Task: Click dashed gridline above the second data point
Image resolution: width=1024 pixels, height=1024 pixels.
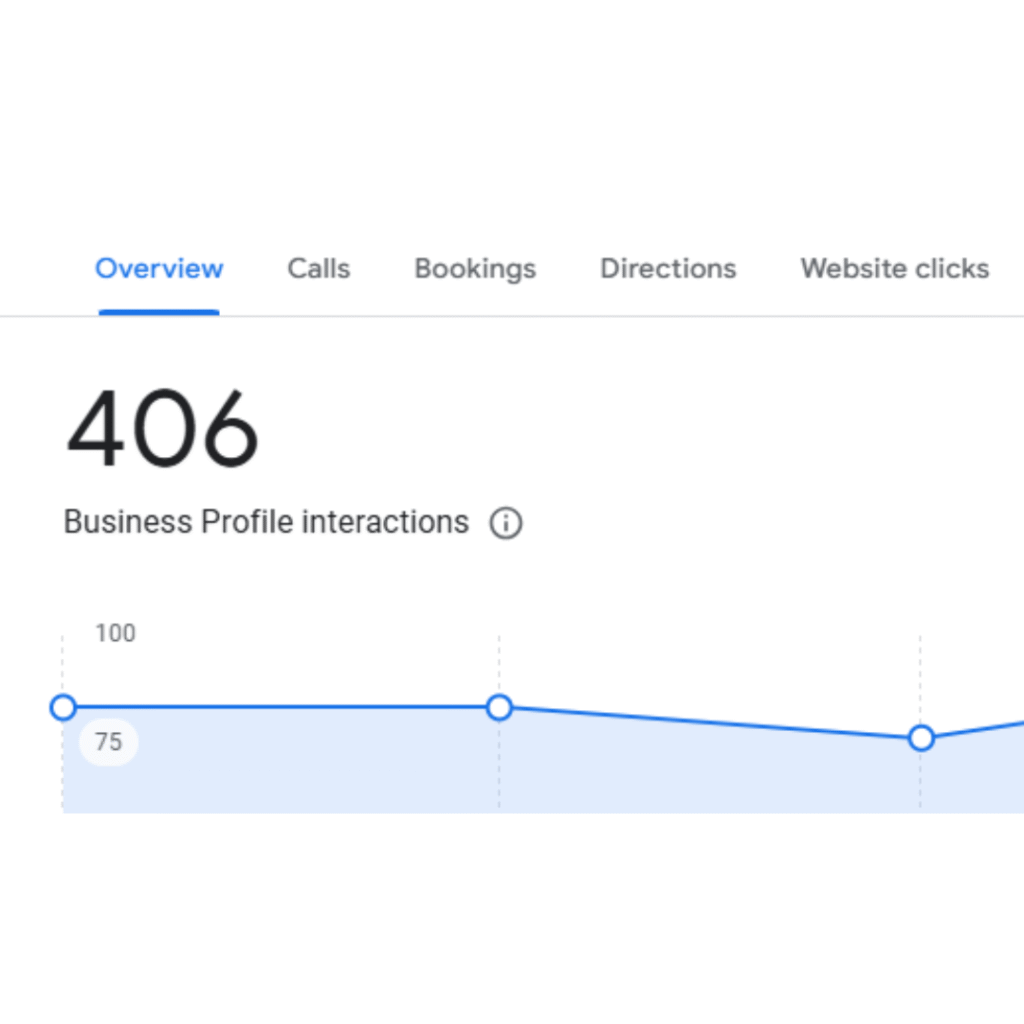Action: 499,662
